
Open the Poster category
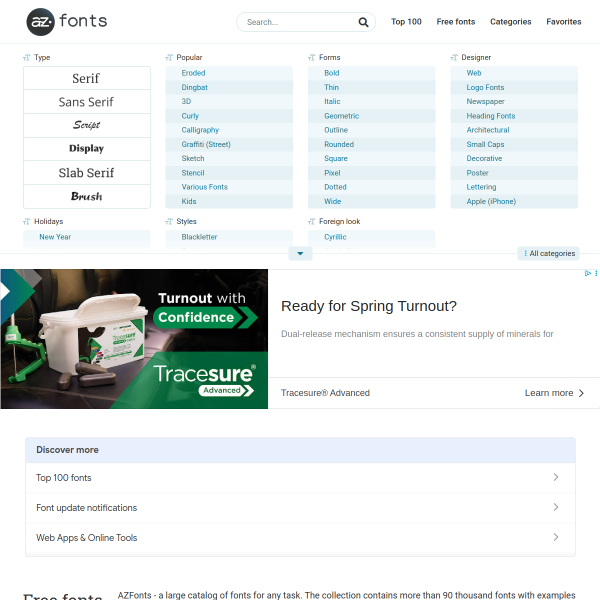click(514, 173)
